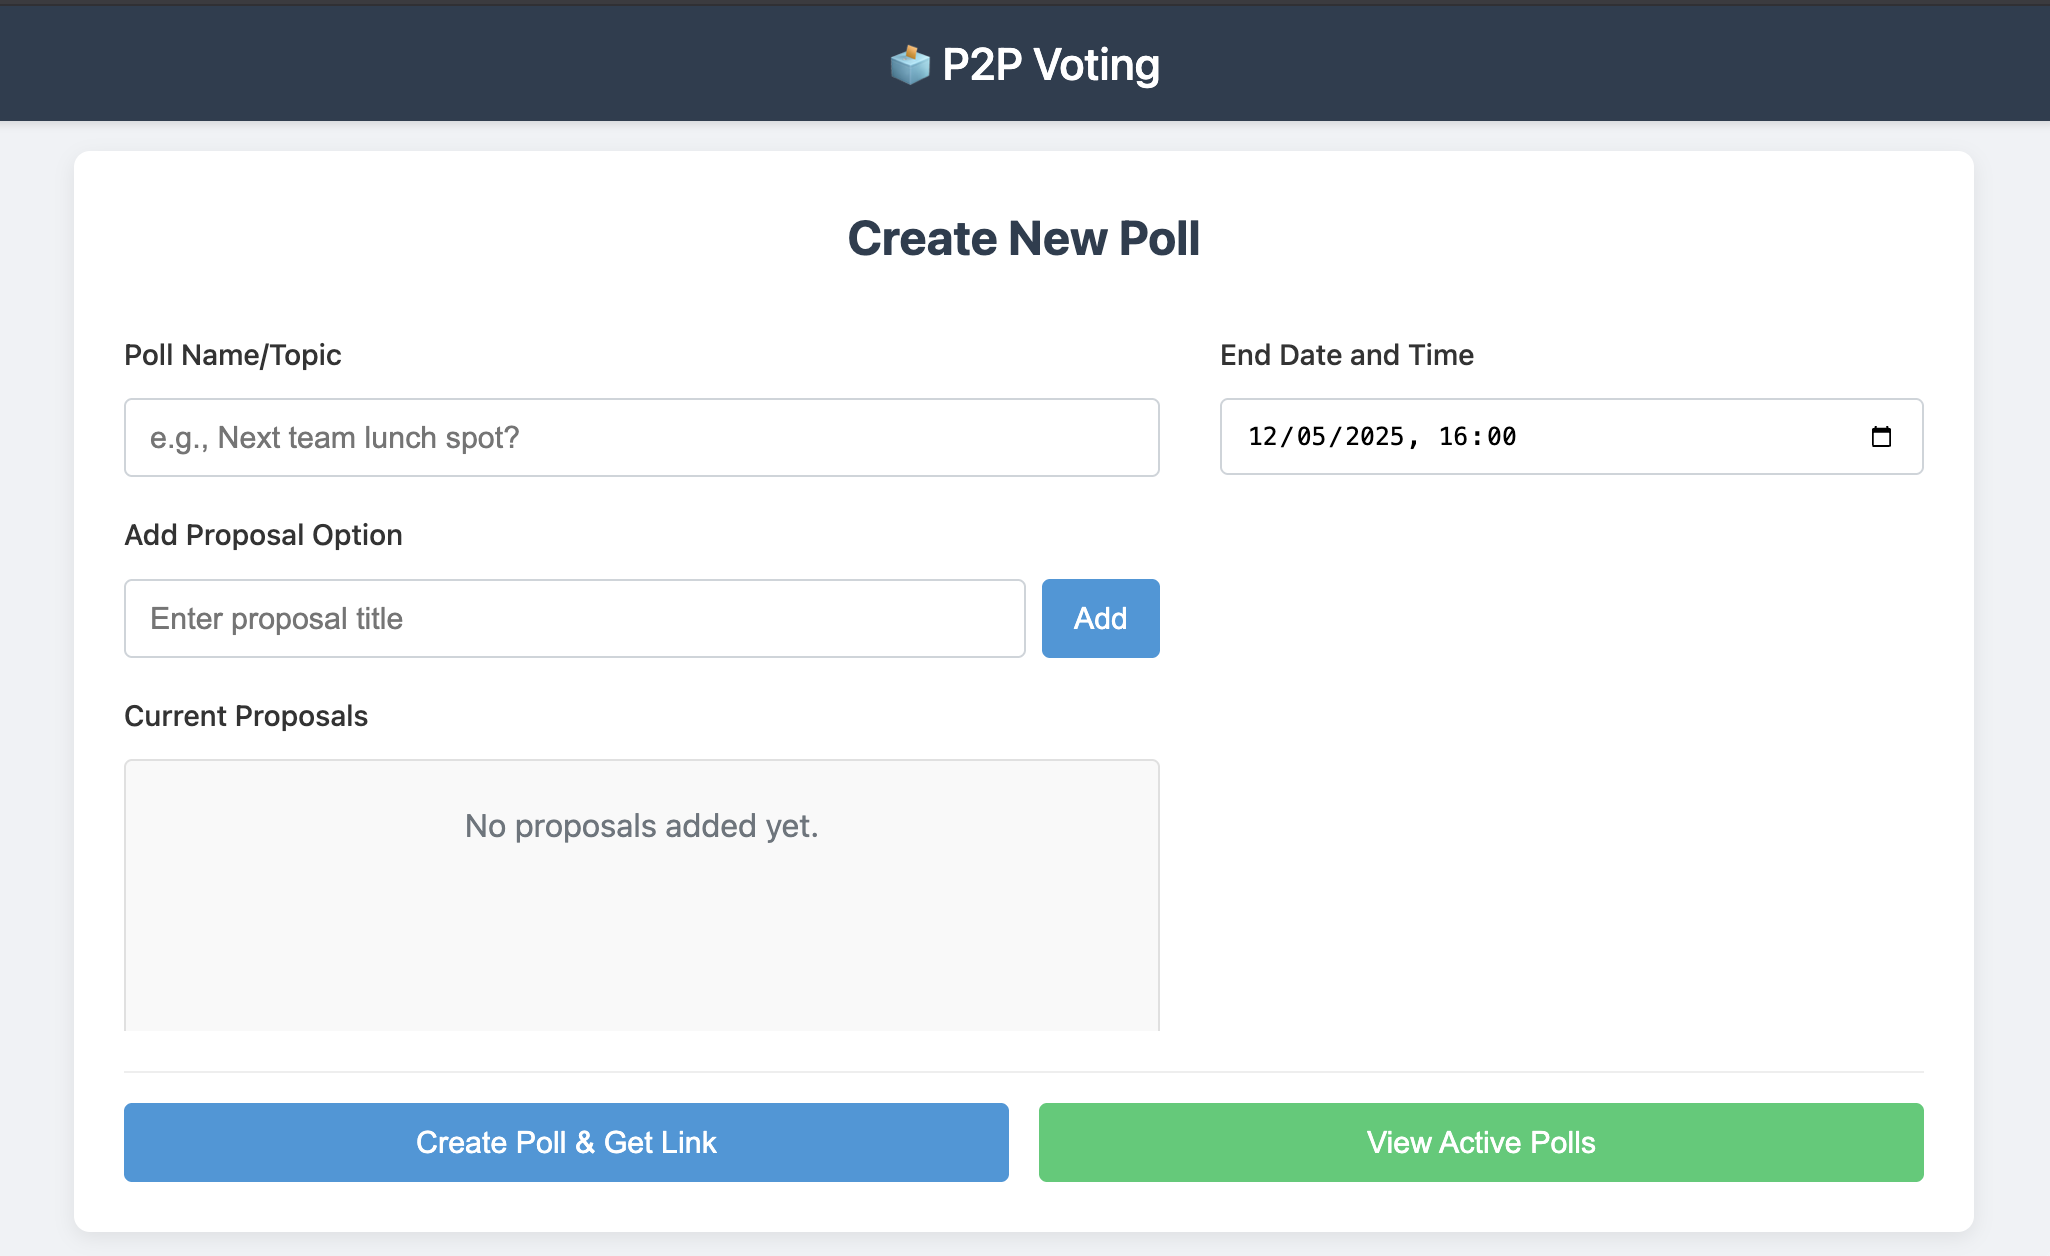This screenshot has height=1256, width=2050.
Task: Select the year 2025 in end date
Action: tap(1374, 437)
